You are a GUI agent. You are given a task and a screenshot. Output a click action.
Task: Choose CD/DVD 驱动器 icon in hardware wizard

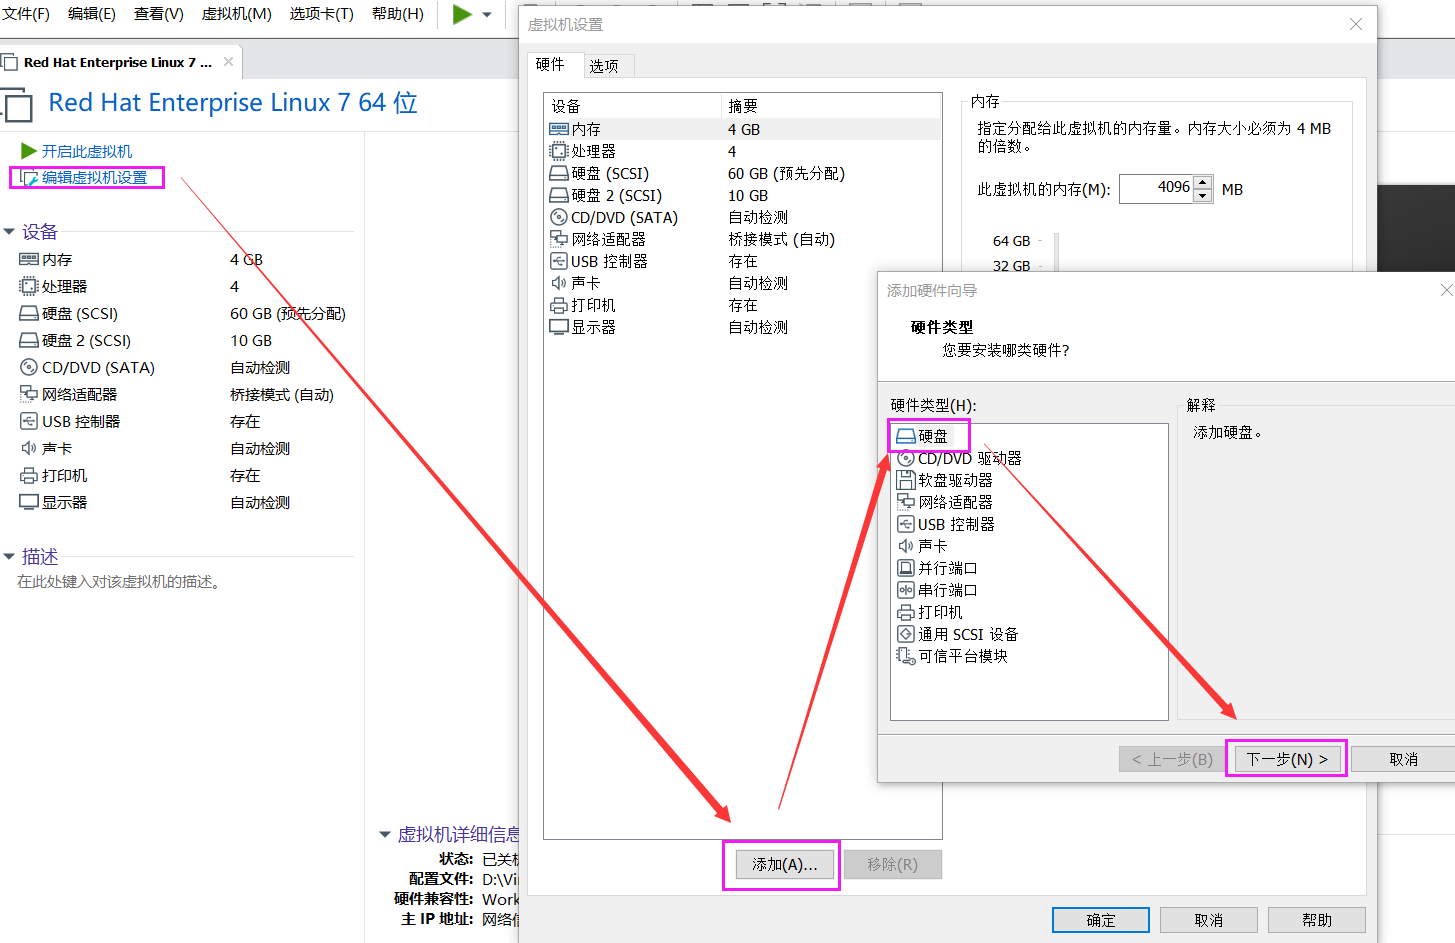click(906, 458)
